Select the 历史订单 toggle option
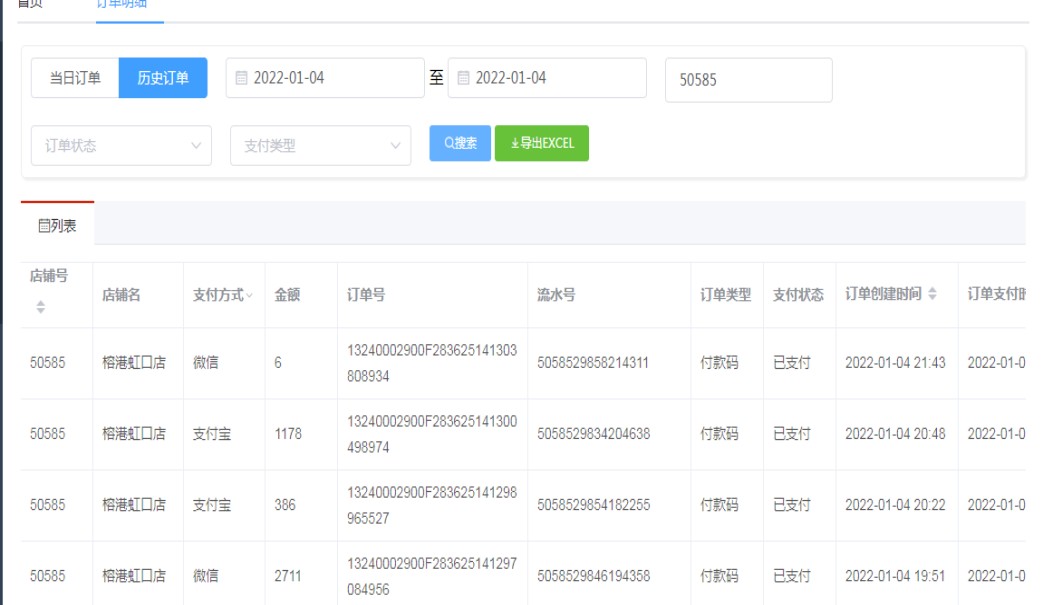Image resolution: width=1043 pixels, height=605 pixels. point(163,78)
